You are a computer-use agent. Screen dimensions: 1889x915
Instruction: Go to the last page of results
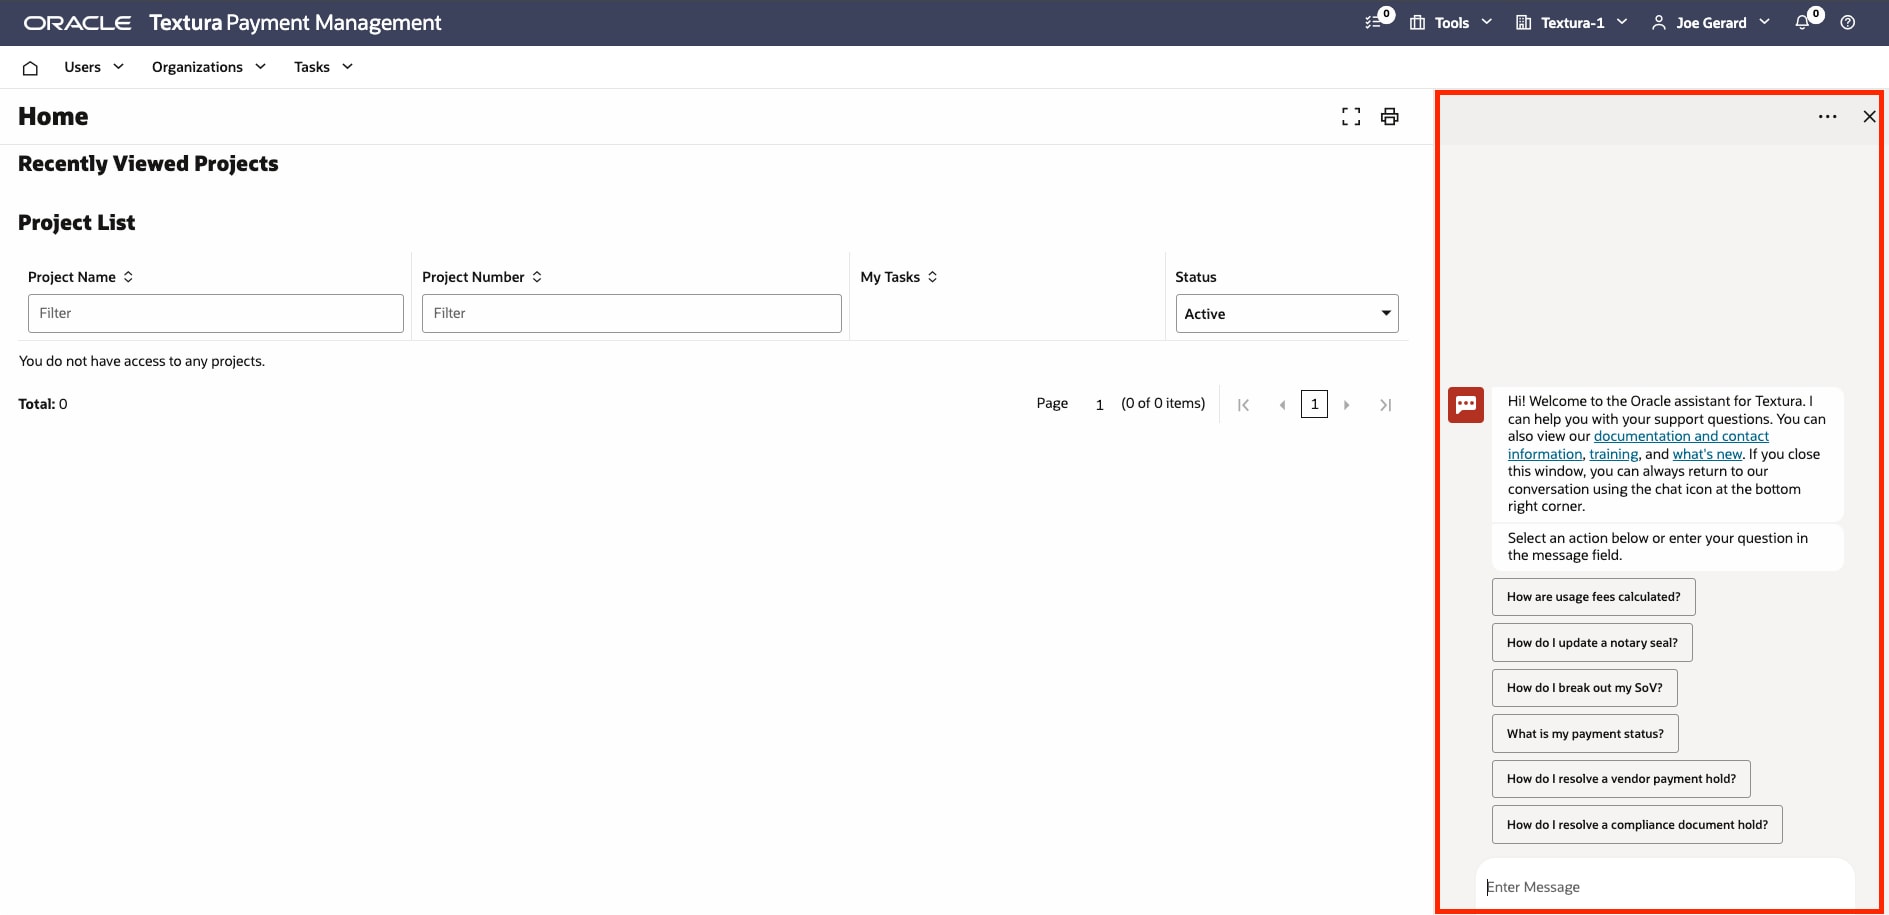(x=1386, y=405)
